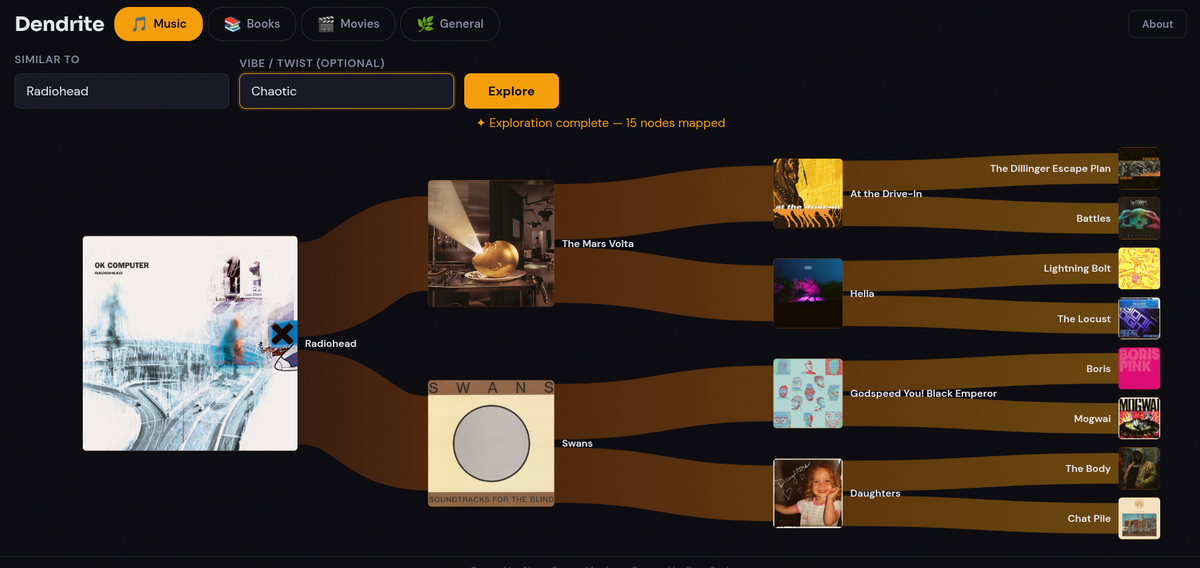Image resolution: width=1200 pixels, height=568 pixels.
Task: Click the Godspeed You! Black Emperor cover
Action: (x=807, y=393)
